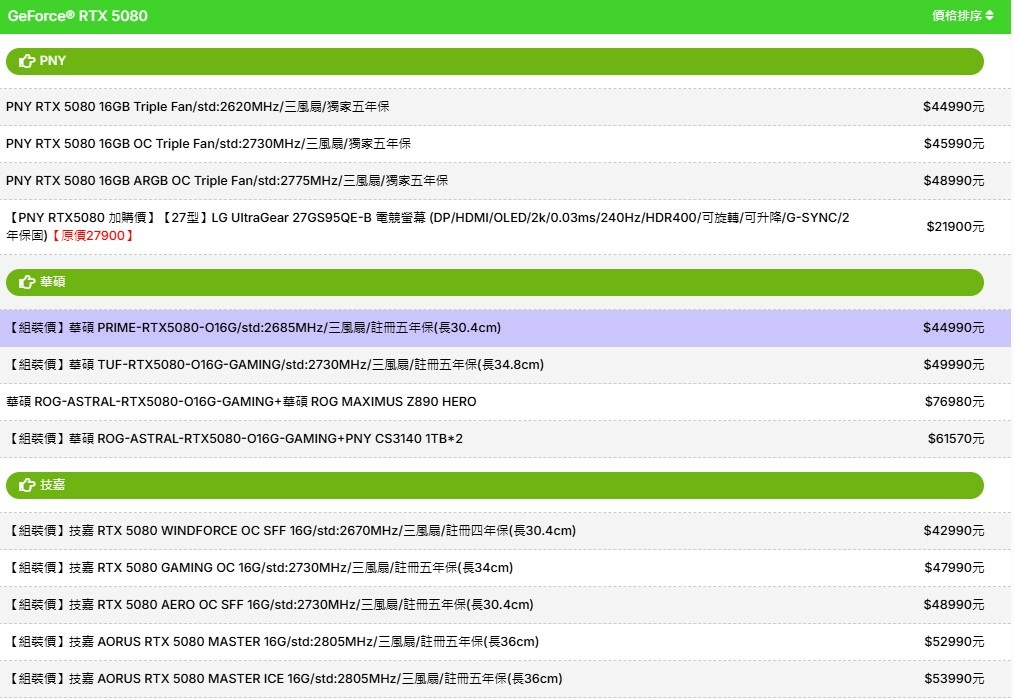Click the $61570元 price
The image size is (1014, 700).
(956, 439)
